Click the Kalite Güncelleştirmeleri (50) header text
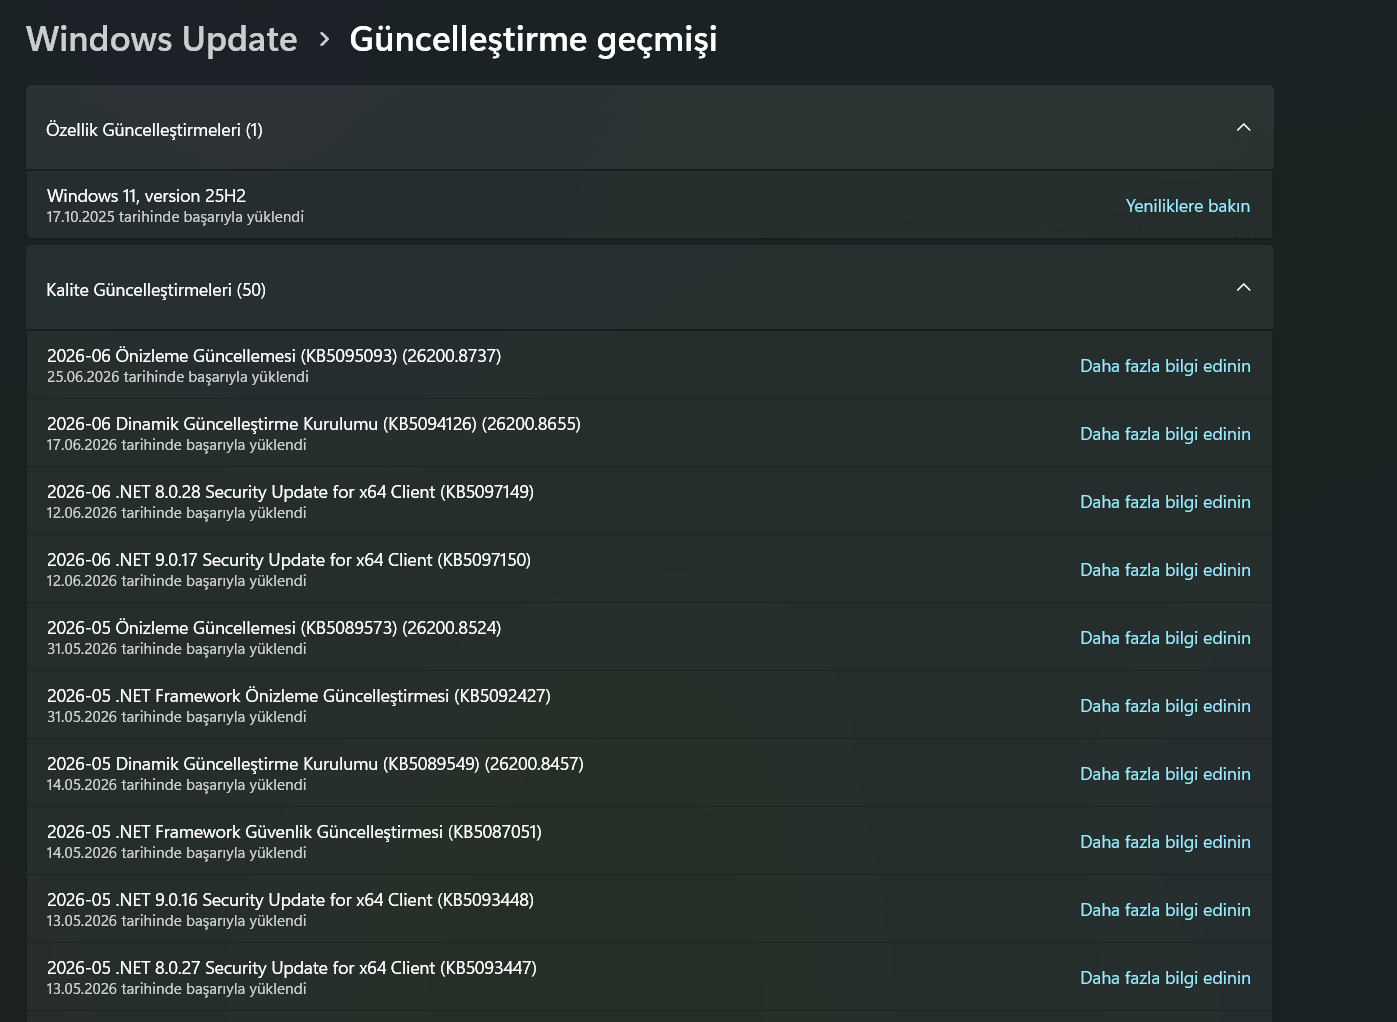 [156, 290]
